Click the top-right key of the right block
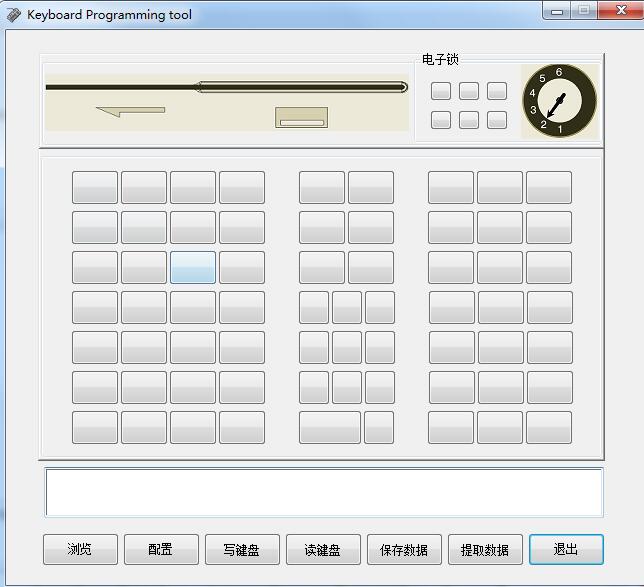Image resolution: width=644 pixels, height=587 pixels. click(x=549, y=187)
